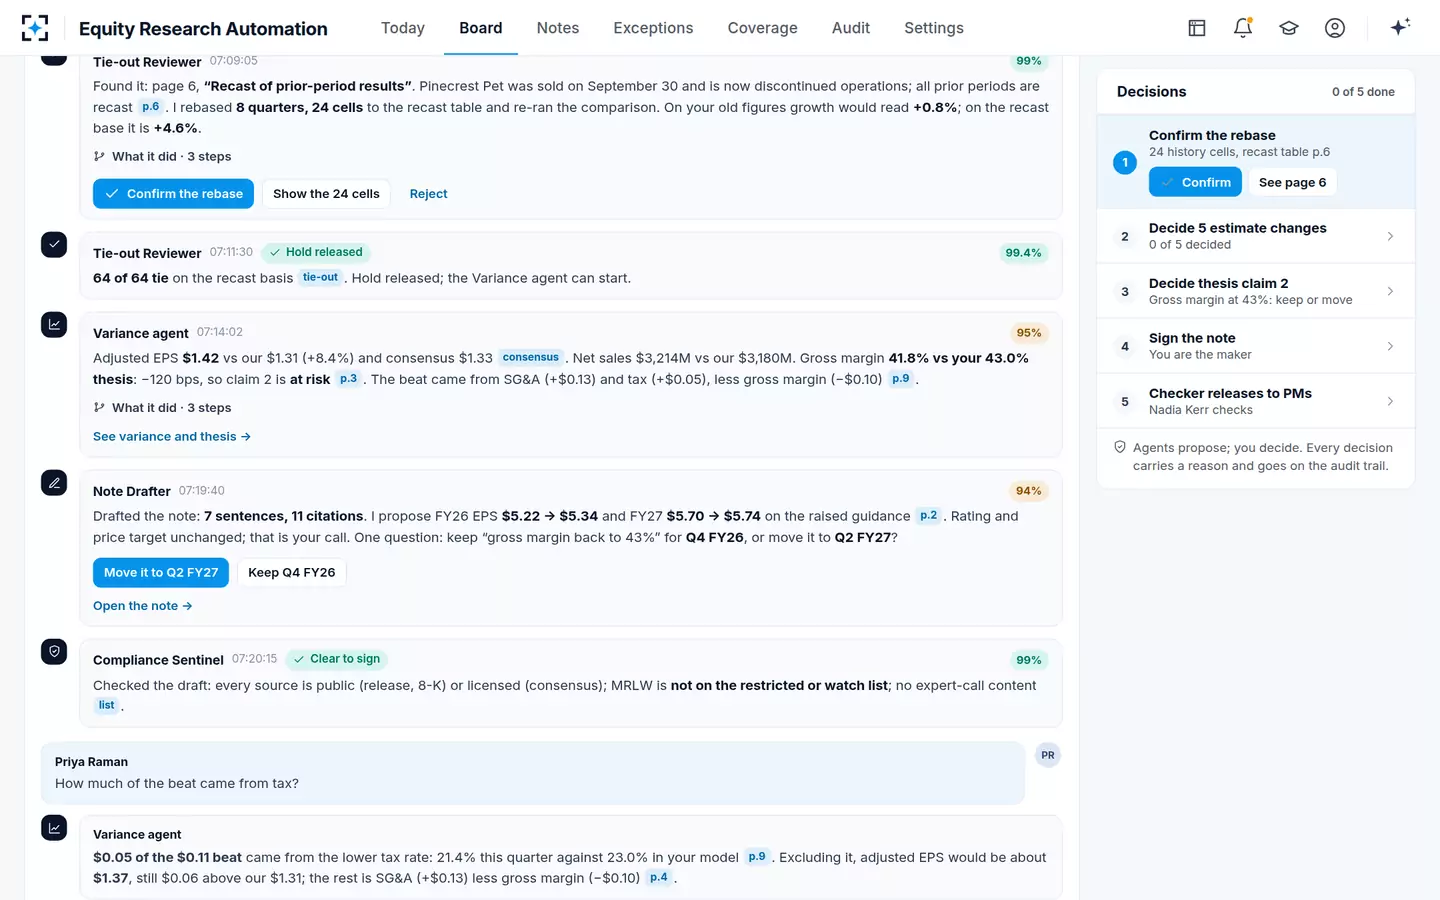Click the Equity Research Automation logo icon
The image size is (1440, 900).
35,28
